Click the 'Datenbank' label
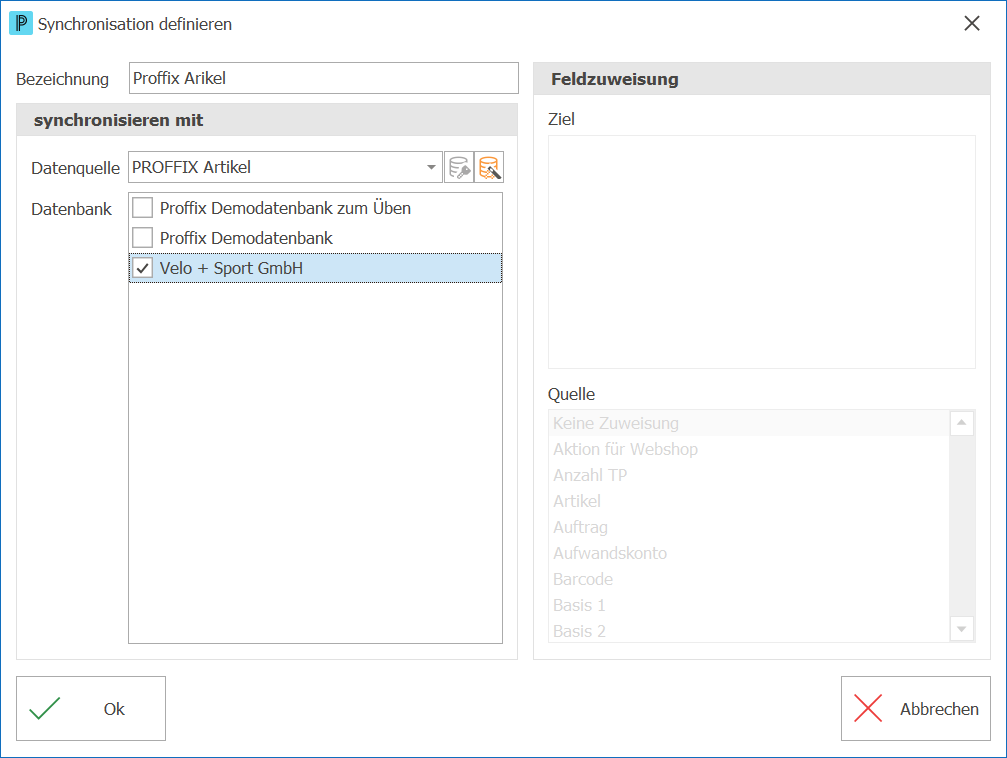 pyautogui.click(x=71, y=209)
